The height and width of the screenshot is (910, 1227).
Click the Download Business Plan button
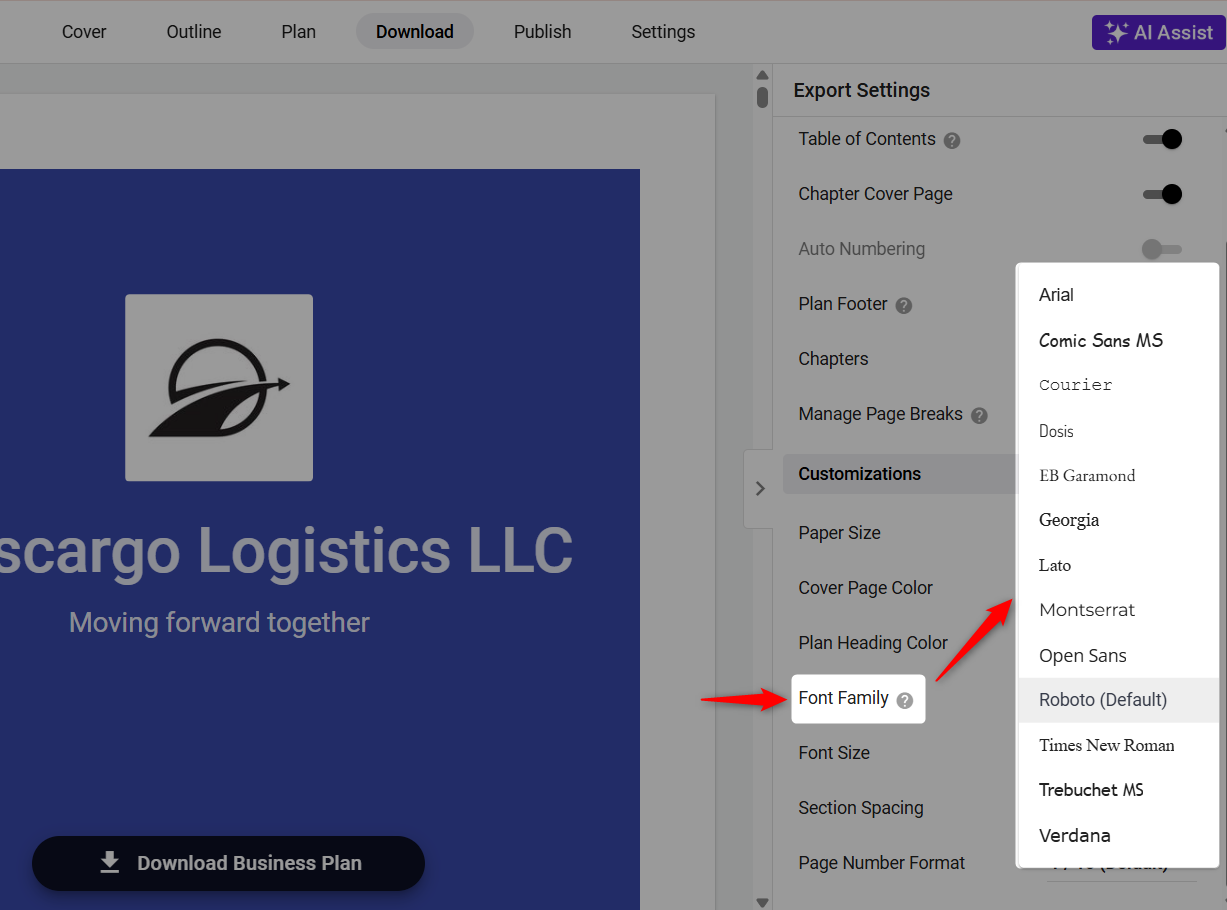click(x=228, y=863)
